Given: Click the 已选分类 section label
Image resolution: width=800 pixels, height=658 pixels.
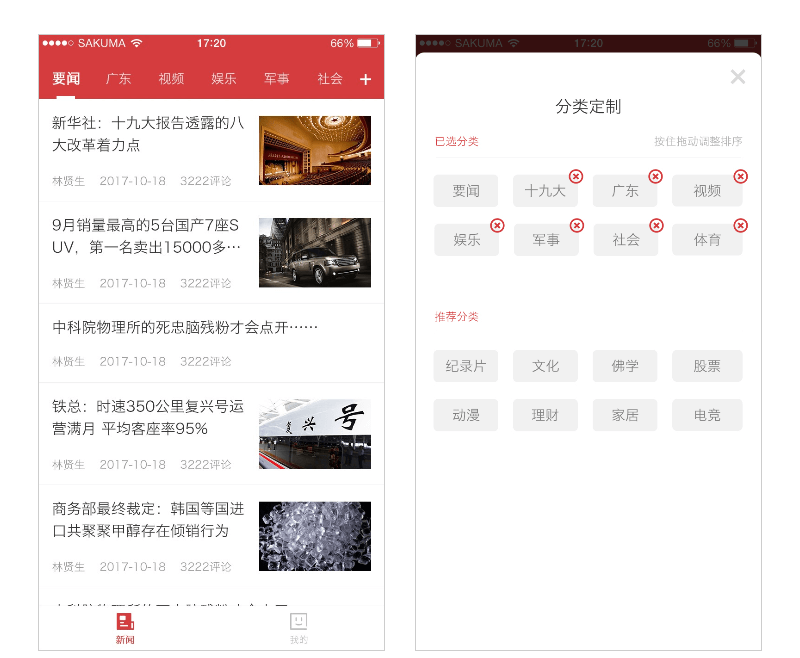Looking at the screenshot, I should pyautogui.click(x=457, y=141).
